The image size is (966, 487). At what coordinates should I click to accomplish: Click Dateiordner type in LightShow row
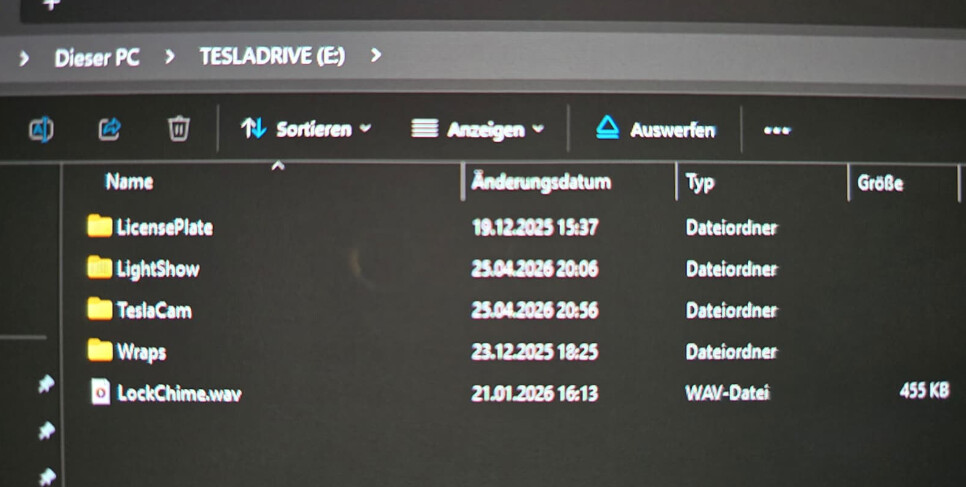[x=732, y=269]
